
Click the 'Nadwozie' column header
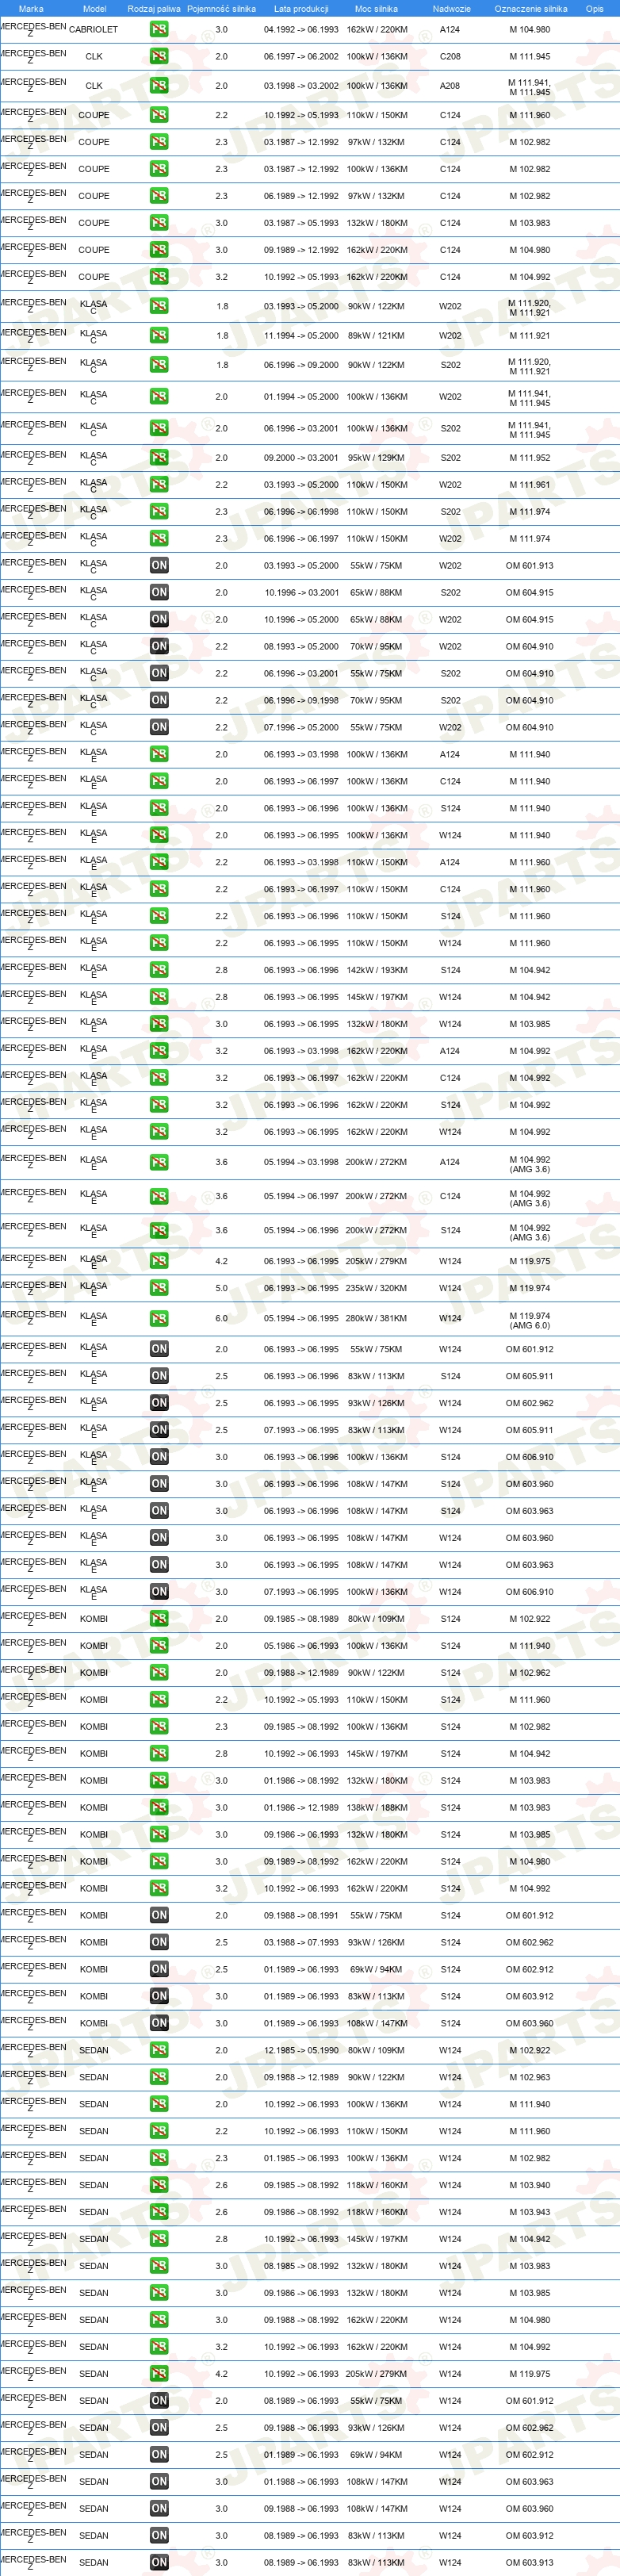point(451,9)
